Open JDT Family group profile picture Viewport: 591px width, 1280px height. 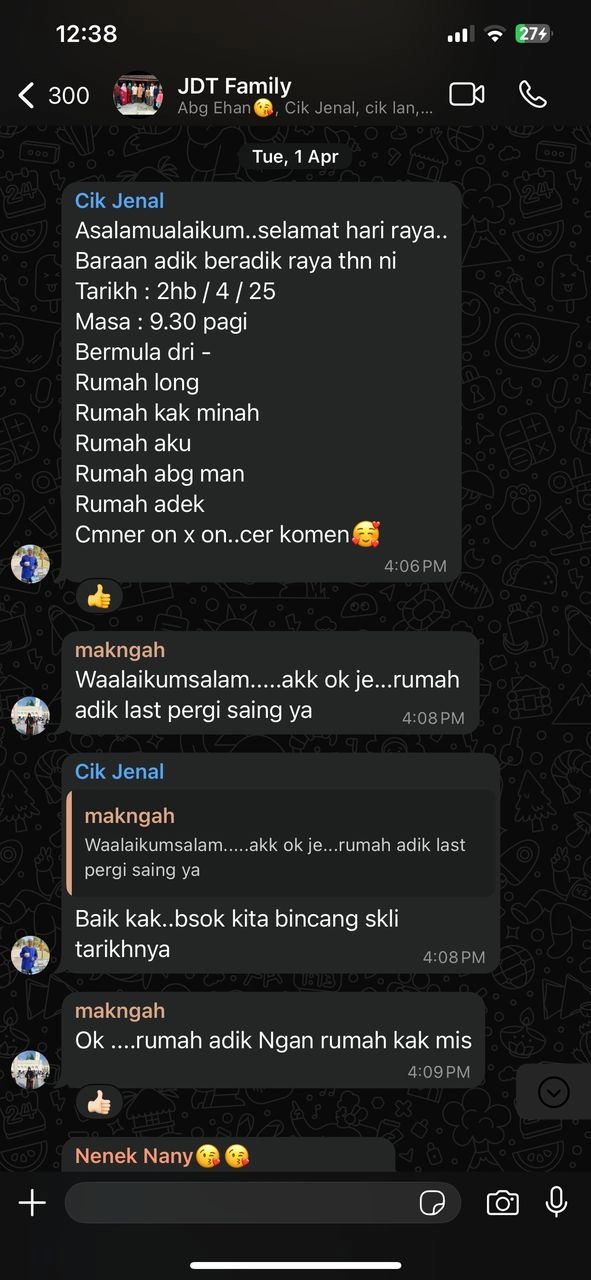coord(138,95)
